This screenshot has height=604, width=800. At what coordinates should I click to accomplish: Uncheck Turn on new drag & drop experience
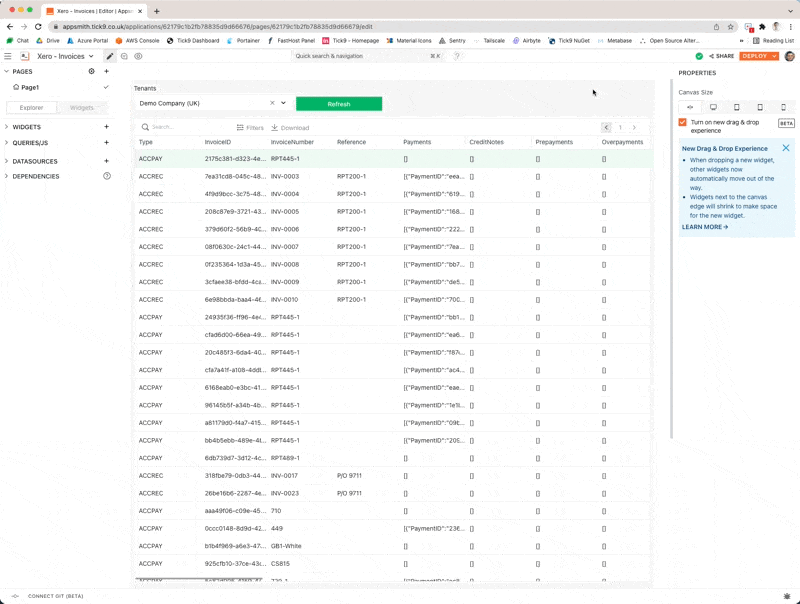[x=683, y=122]
